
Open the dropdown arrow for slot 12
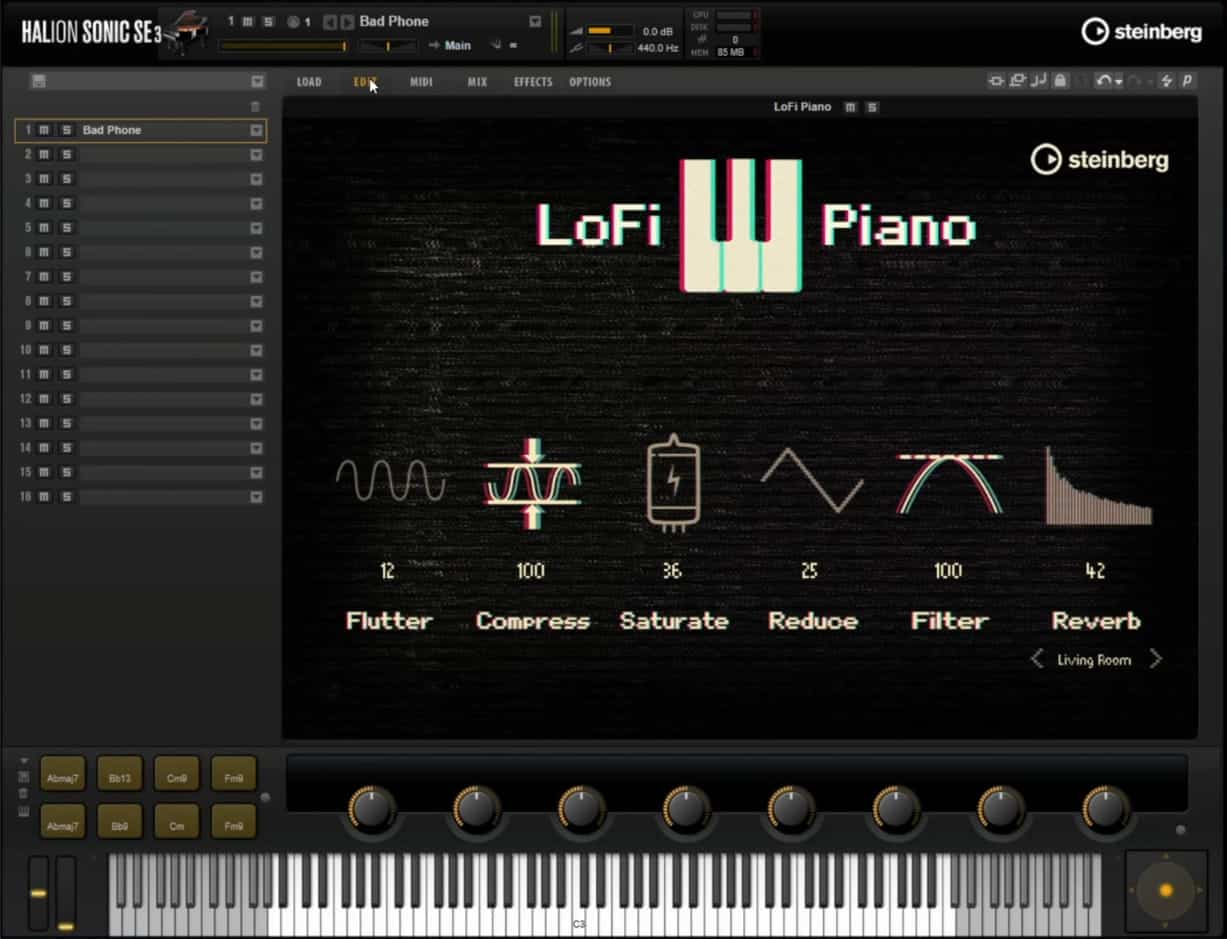(257, 399)
